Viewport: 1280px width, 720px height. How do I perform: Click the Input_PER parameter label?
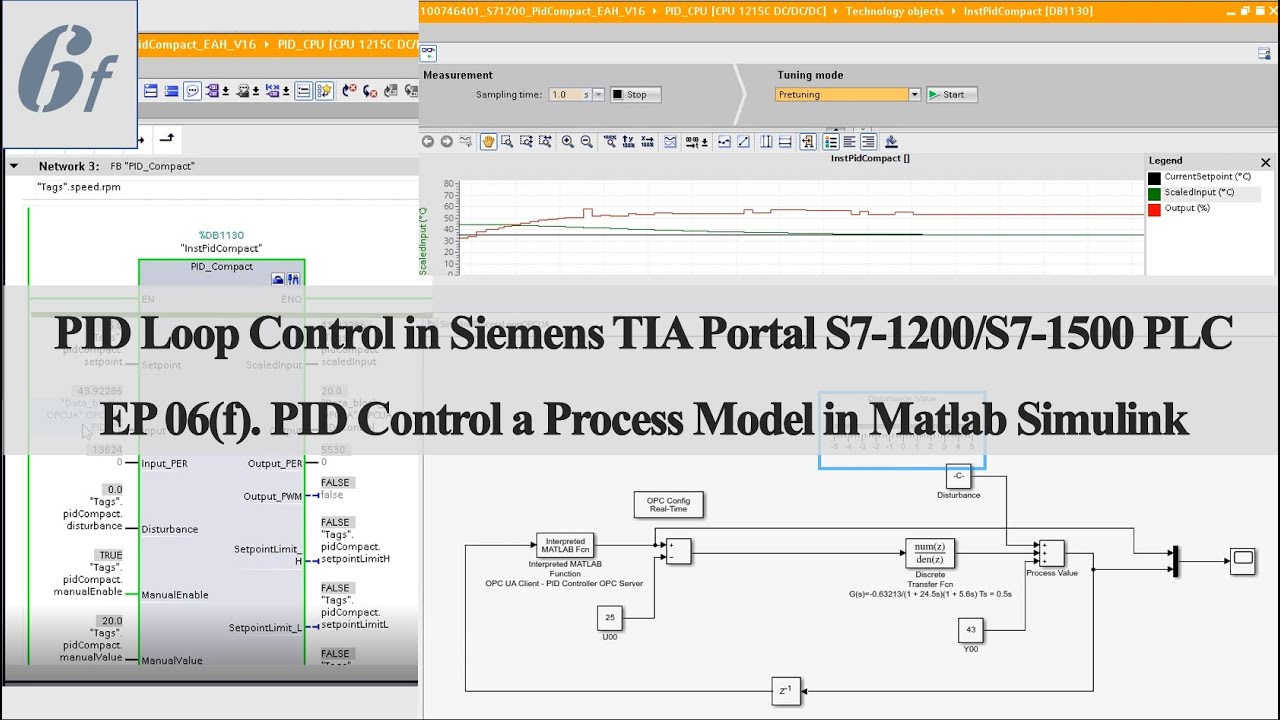164,464
